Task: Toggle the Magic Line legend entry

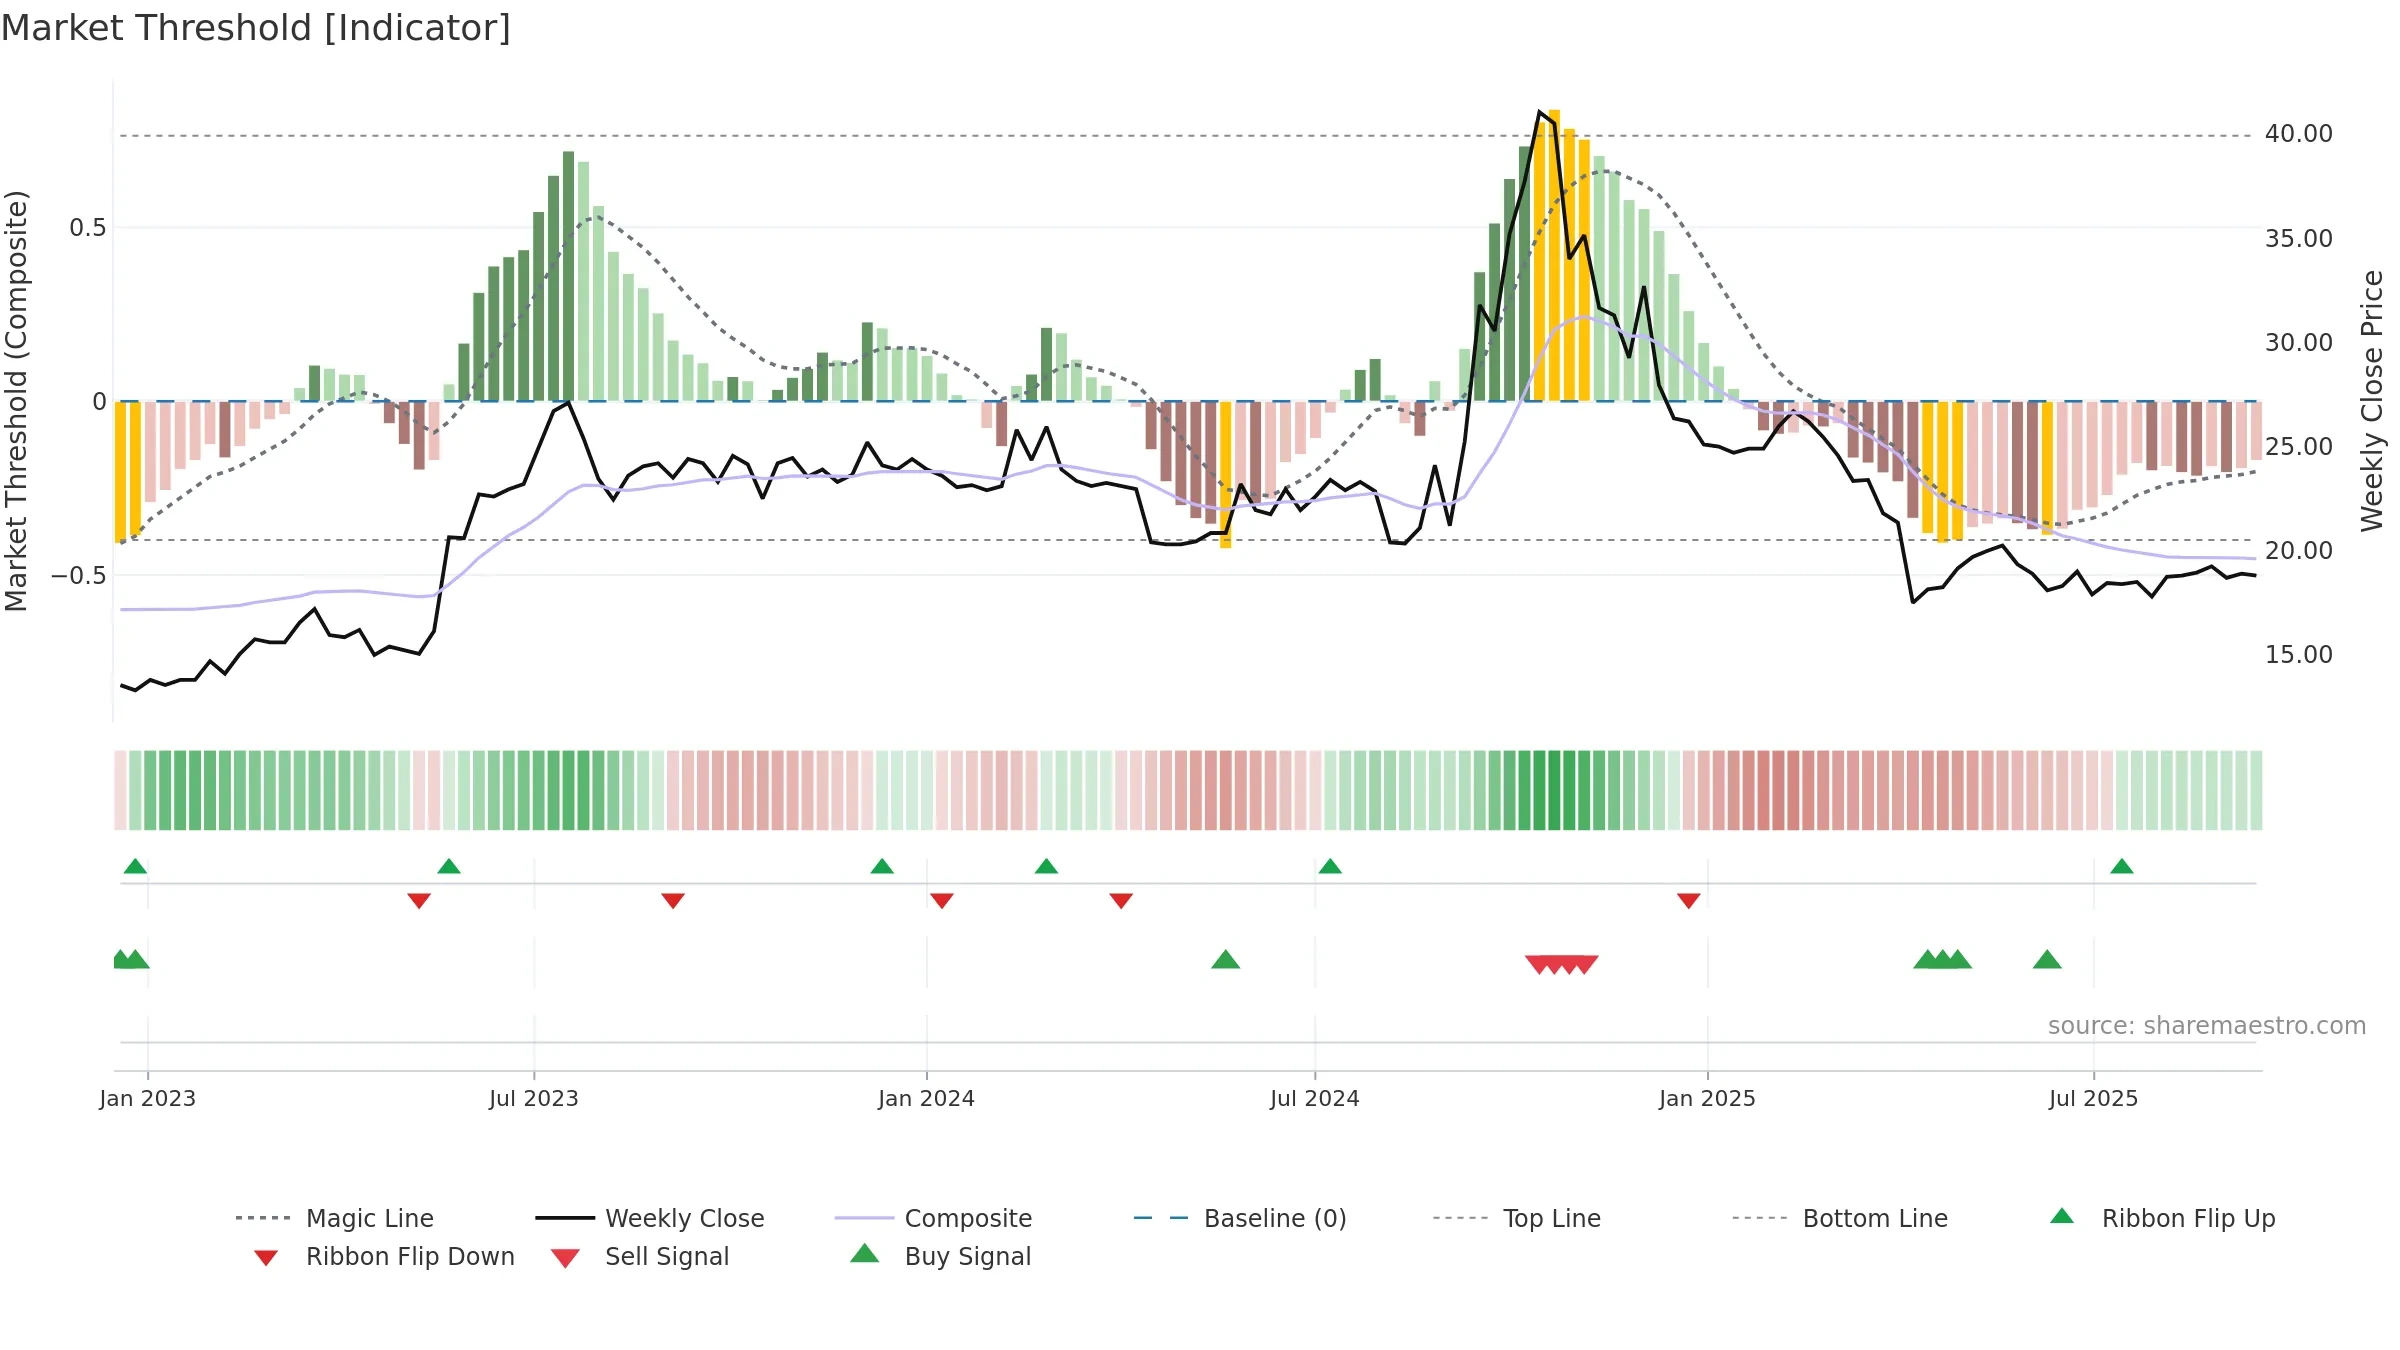Action: (x=335, y=1218)
